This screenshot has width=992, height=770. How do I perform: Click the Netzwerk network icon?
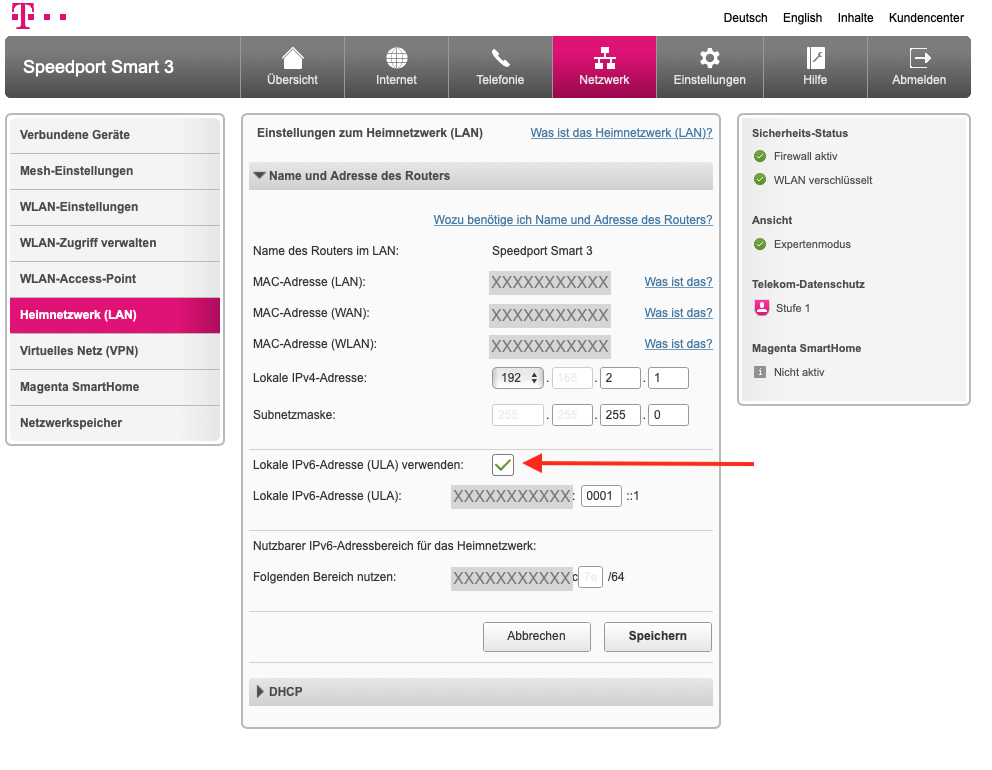[604, 58]
